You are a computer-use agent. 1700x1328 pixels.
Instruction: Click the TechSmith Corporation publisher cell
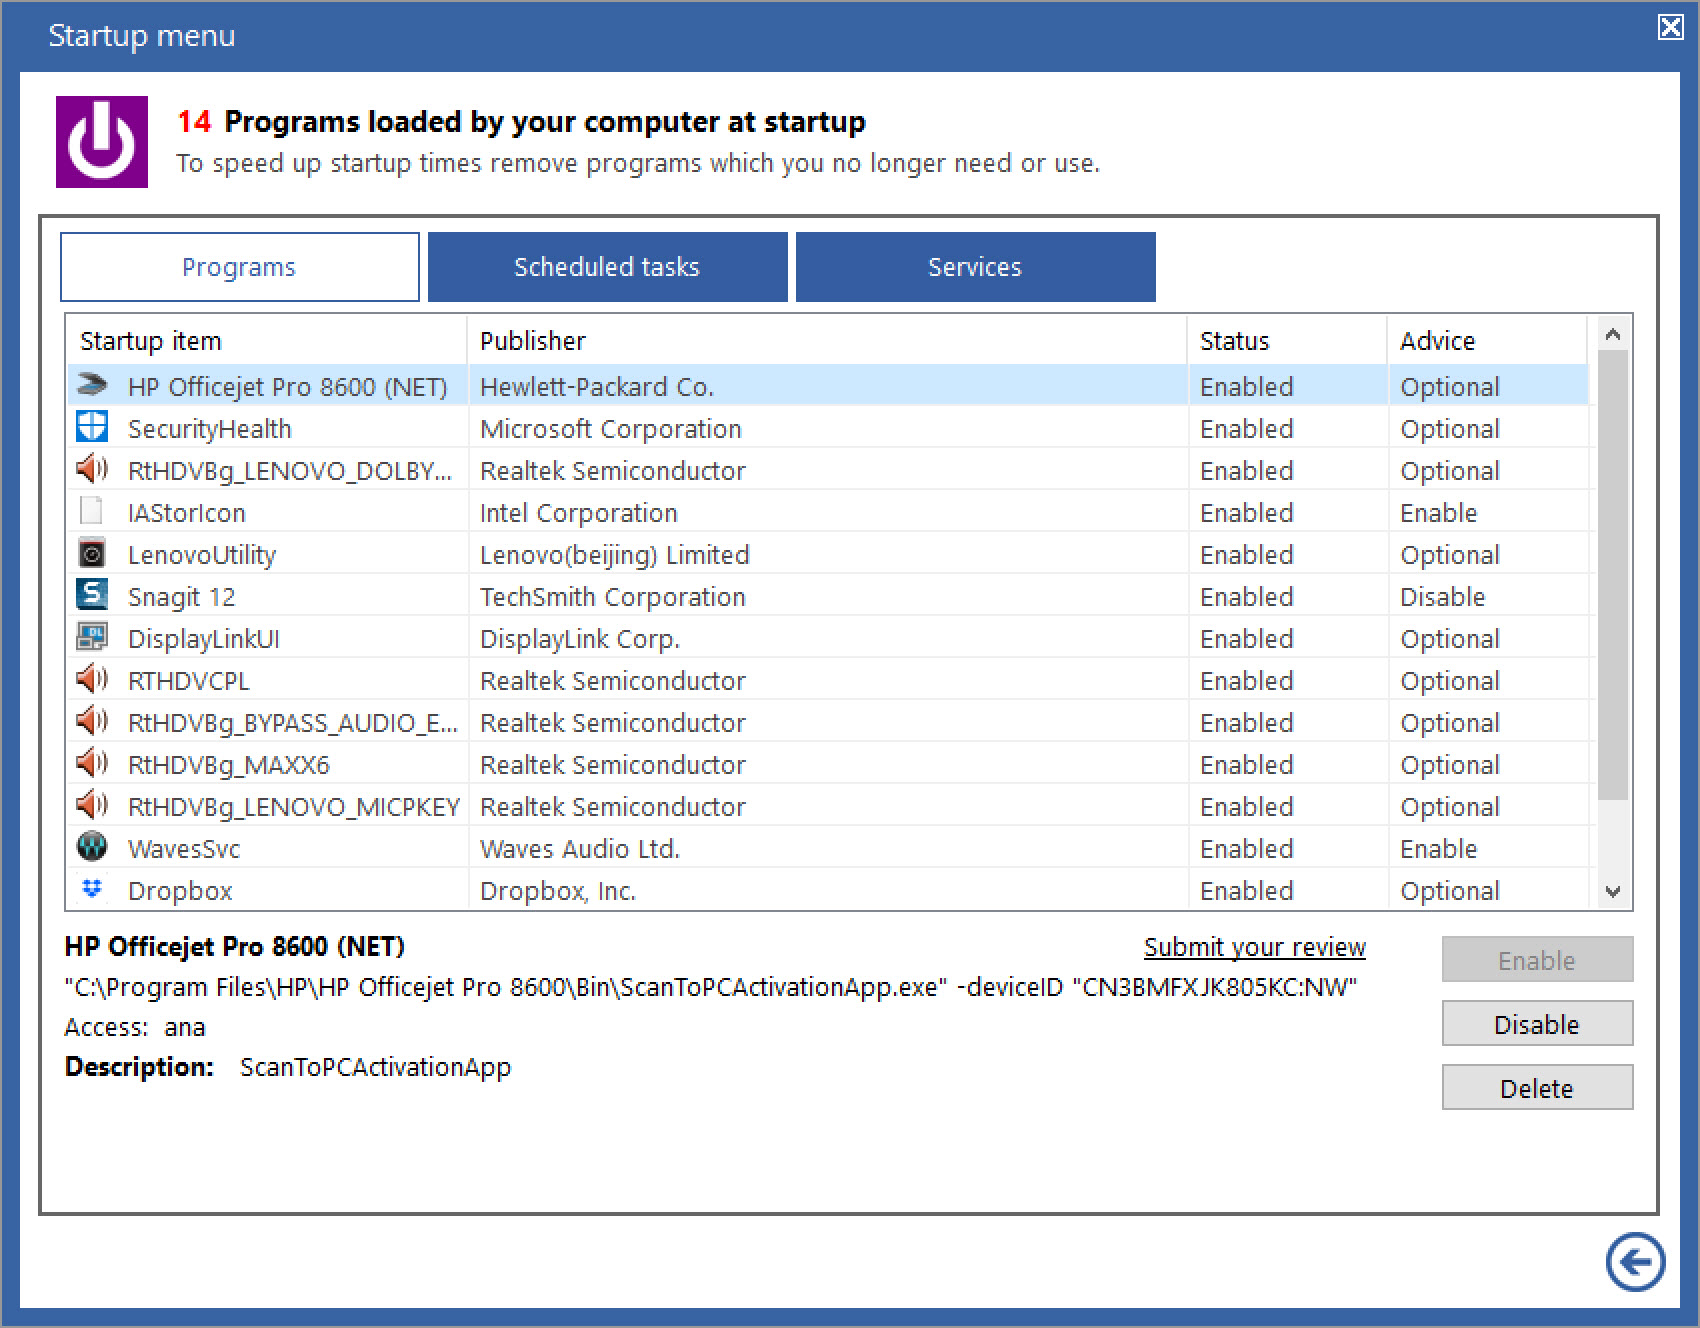[613, 597]
